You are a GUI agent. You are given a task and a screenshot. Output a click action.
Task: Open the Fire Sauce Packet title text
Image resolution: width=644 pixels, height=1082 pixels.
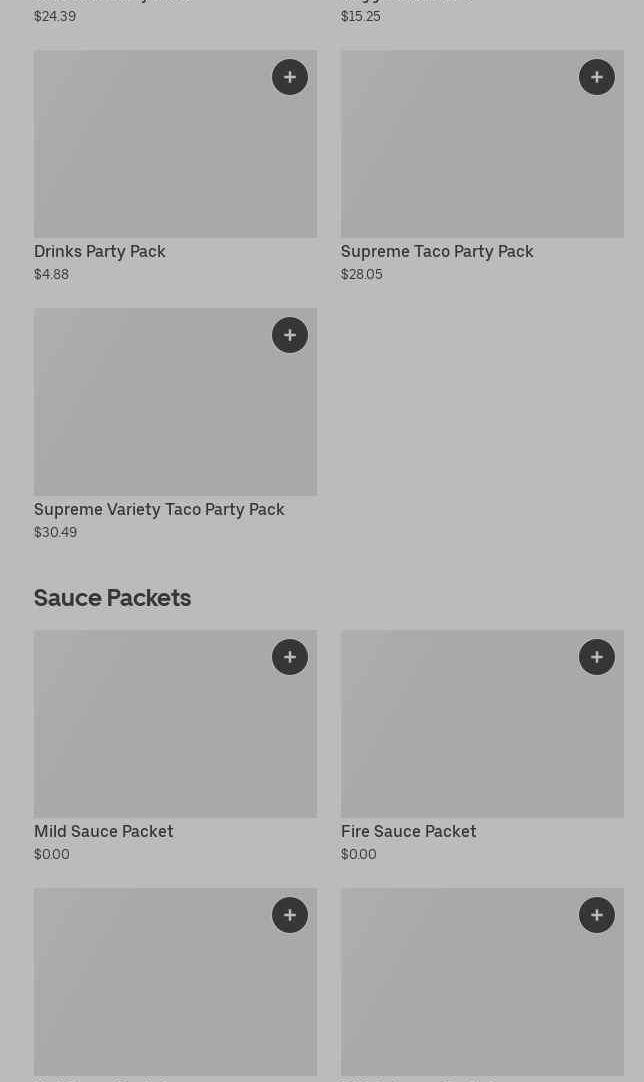click(408, 832)
